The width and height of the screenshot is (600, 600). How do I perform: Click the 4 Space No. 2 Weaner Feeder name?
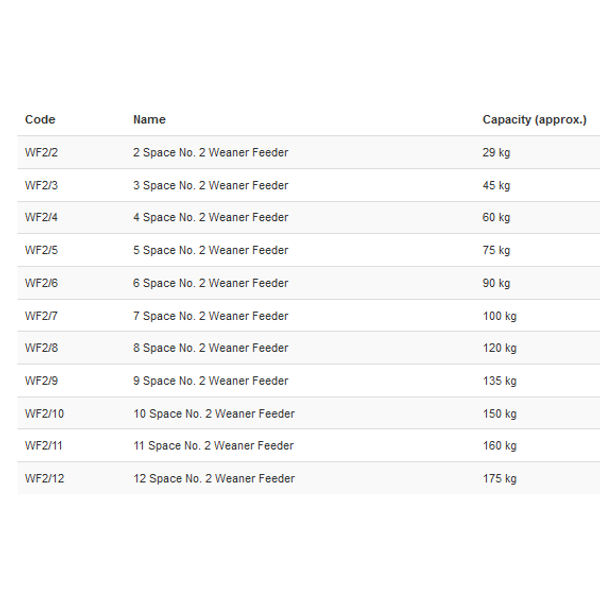click(x=210, y=217)
